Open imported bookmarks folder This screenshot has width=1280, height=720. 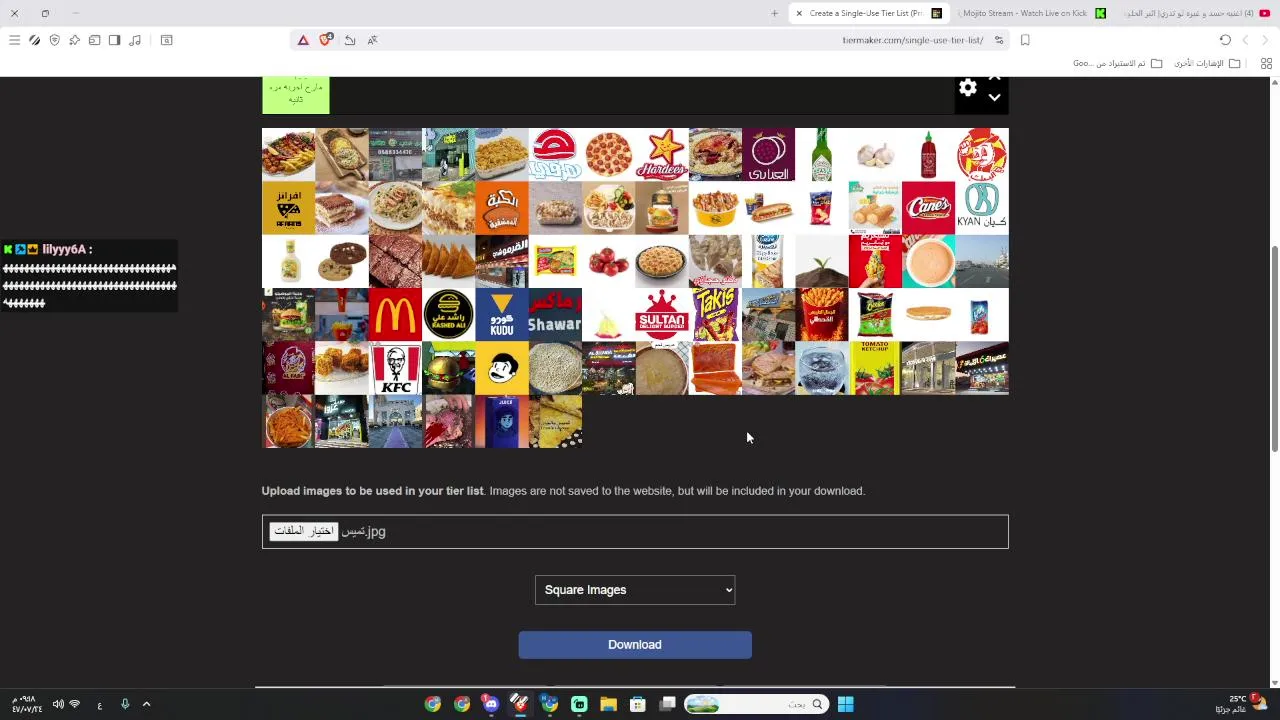(1118, 63)
